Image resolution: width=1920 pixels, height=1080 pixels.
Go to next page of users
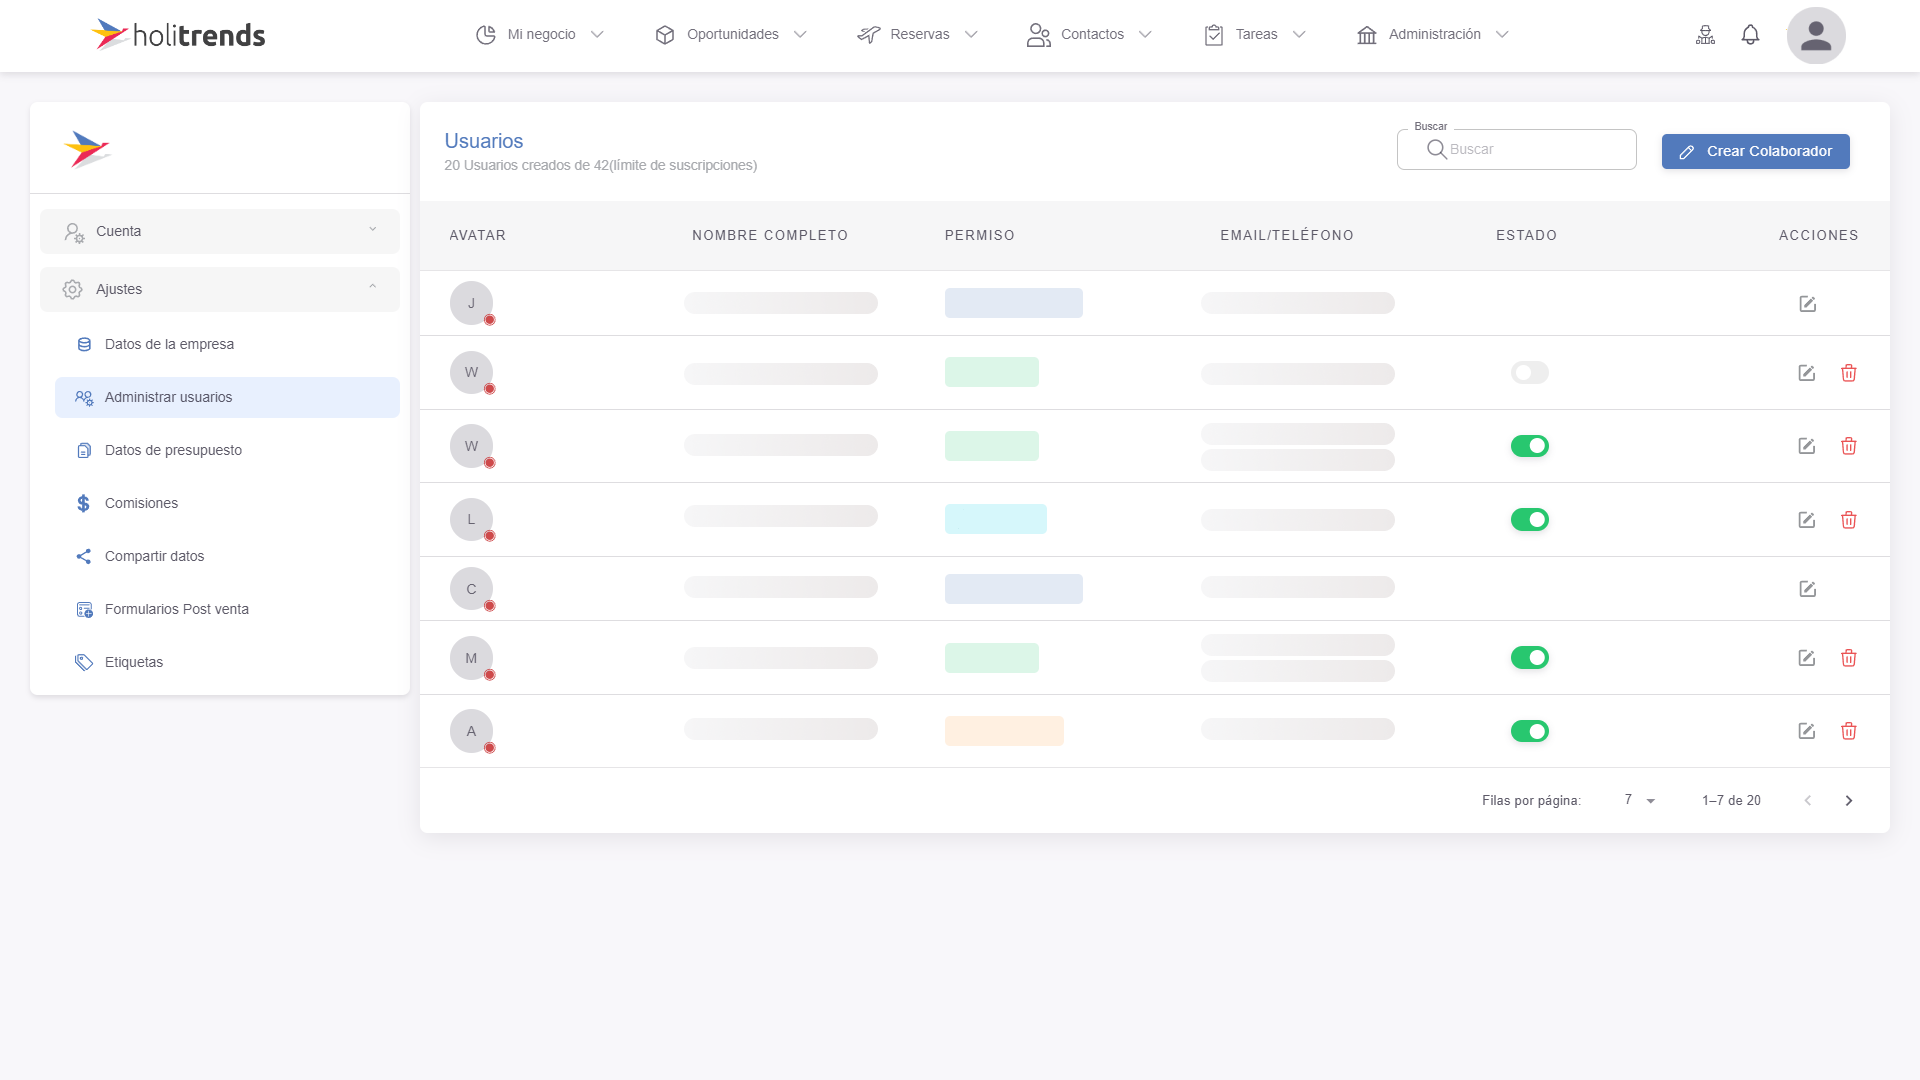click(x=1849, y=800)
